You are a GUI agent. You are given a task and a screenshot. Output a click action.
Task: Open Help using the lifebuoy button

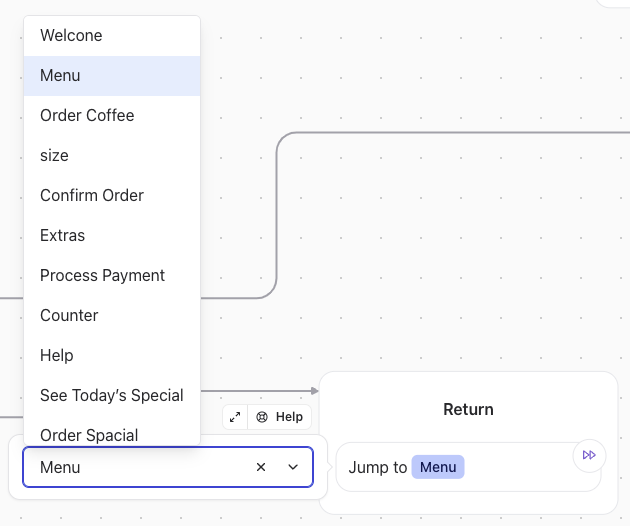pos(280,417)
